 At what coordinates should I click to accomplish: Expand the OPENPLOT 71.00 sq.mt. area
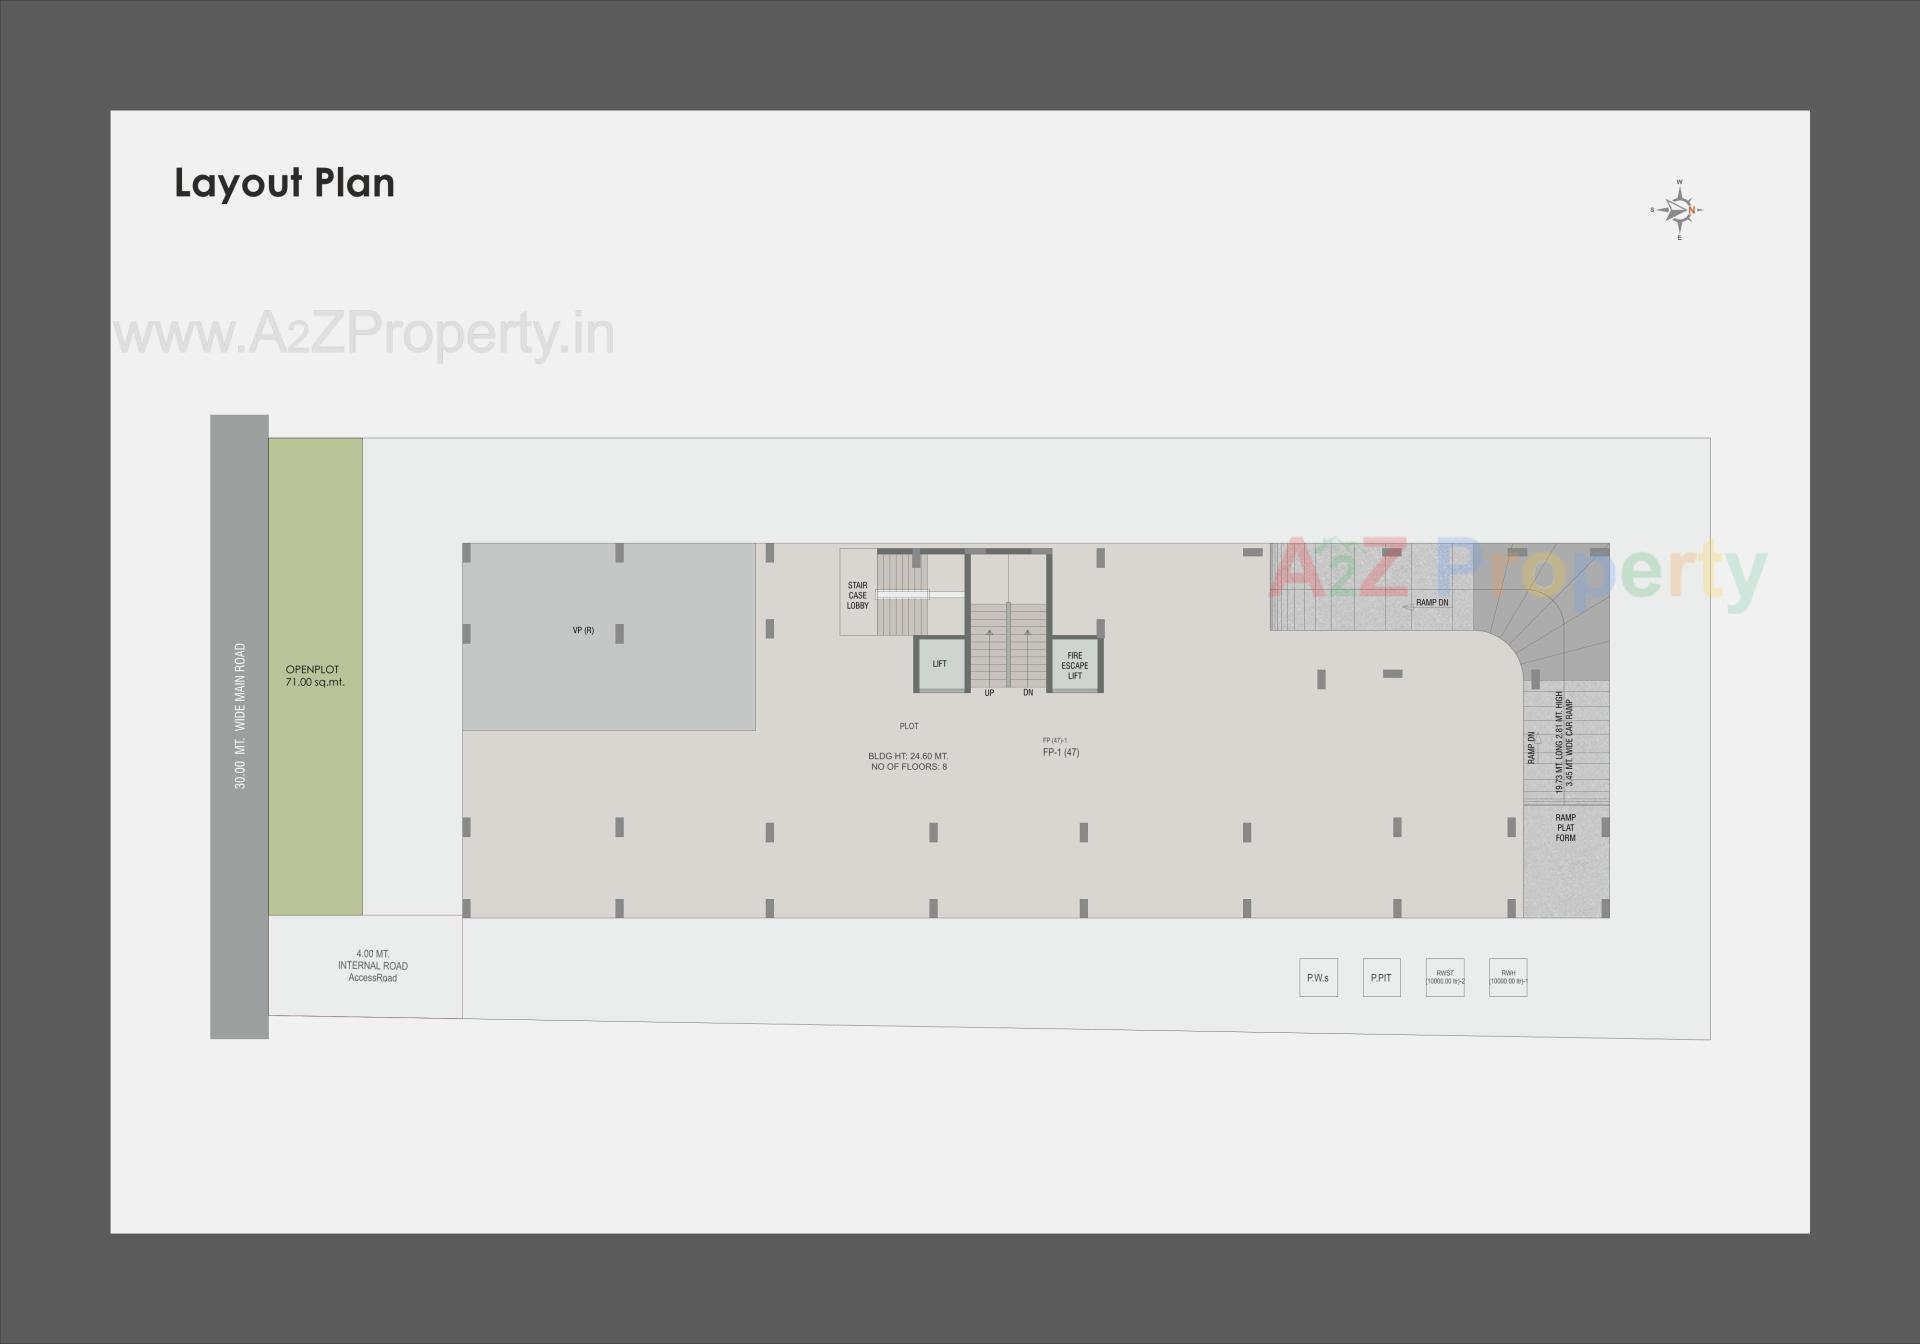pyautogui.click(x=314, y=675)
